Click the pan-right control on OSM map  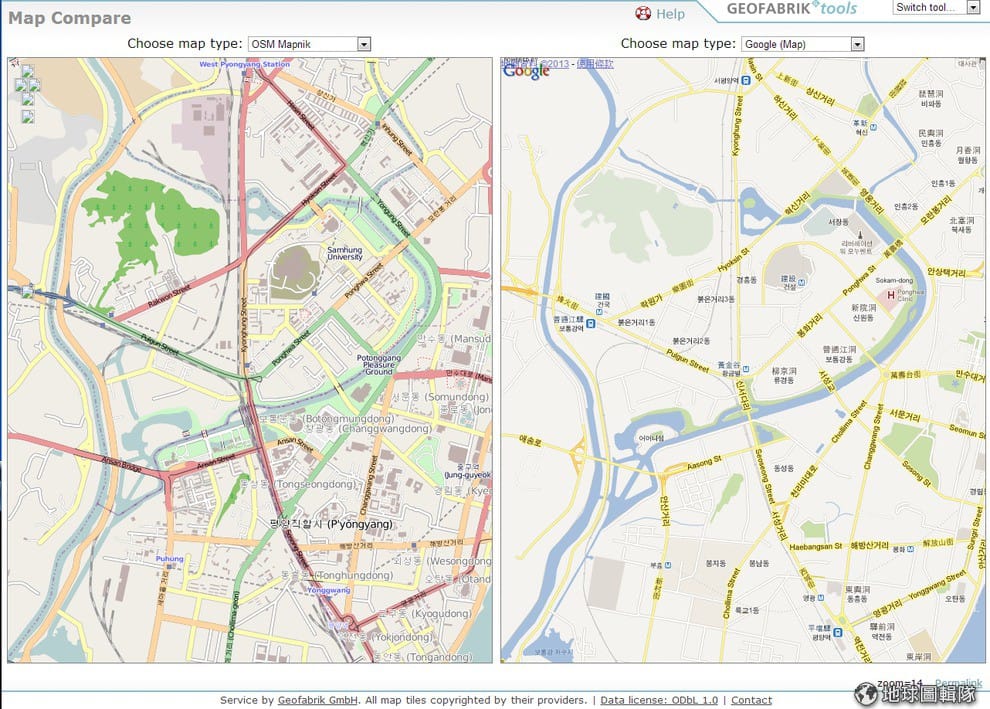coord(34,85)
